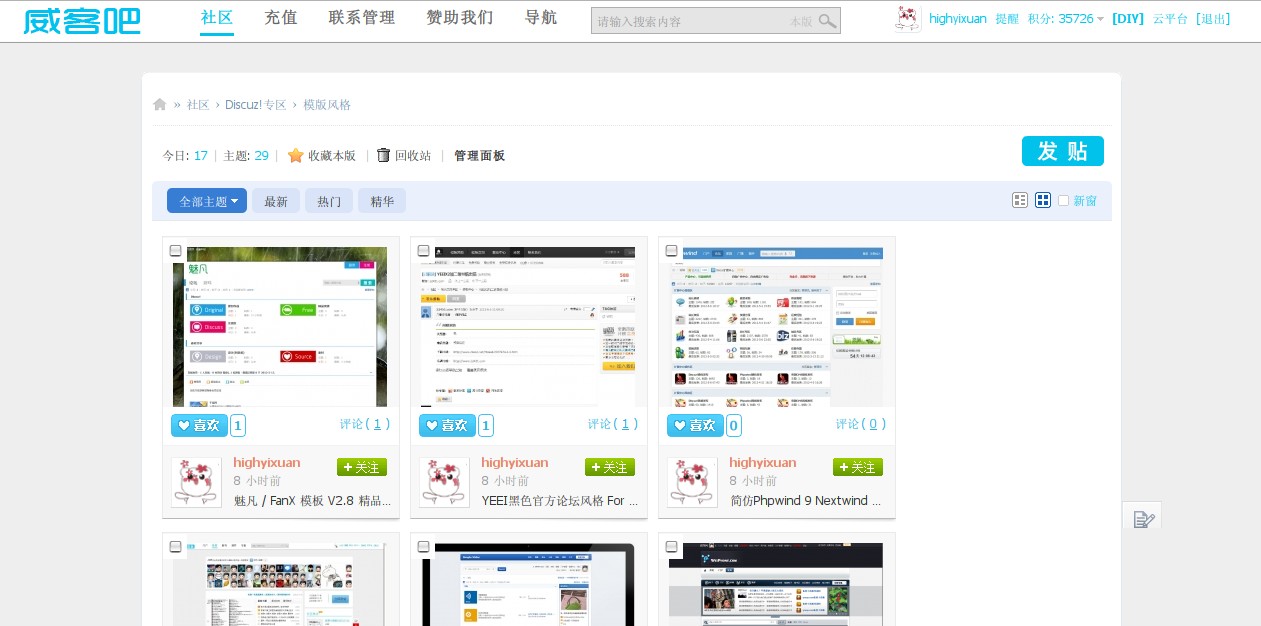Open the 魅凡 template thumbnail
Image resolution: width=1261 pixels, height=626 pixels.
click(280, 326)
